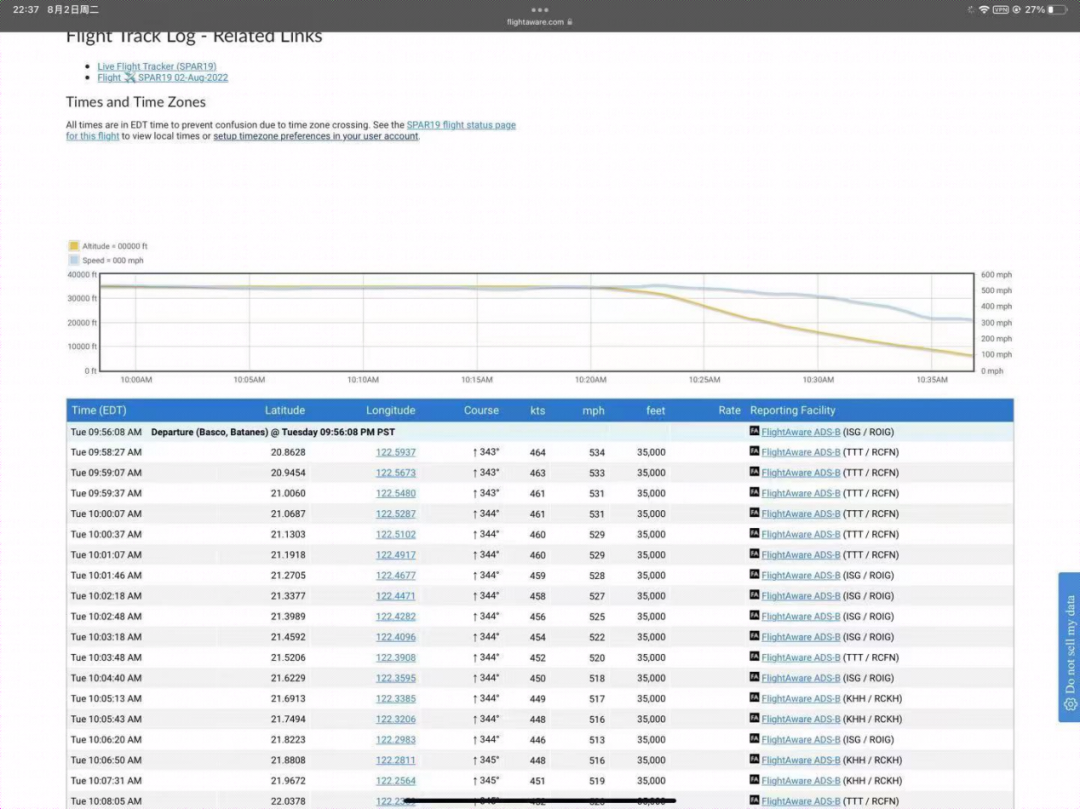Click the Reporting Facility column header
This screenshot has height=809, width=1080.
(x=793, y=410)
